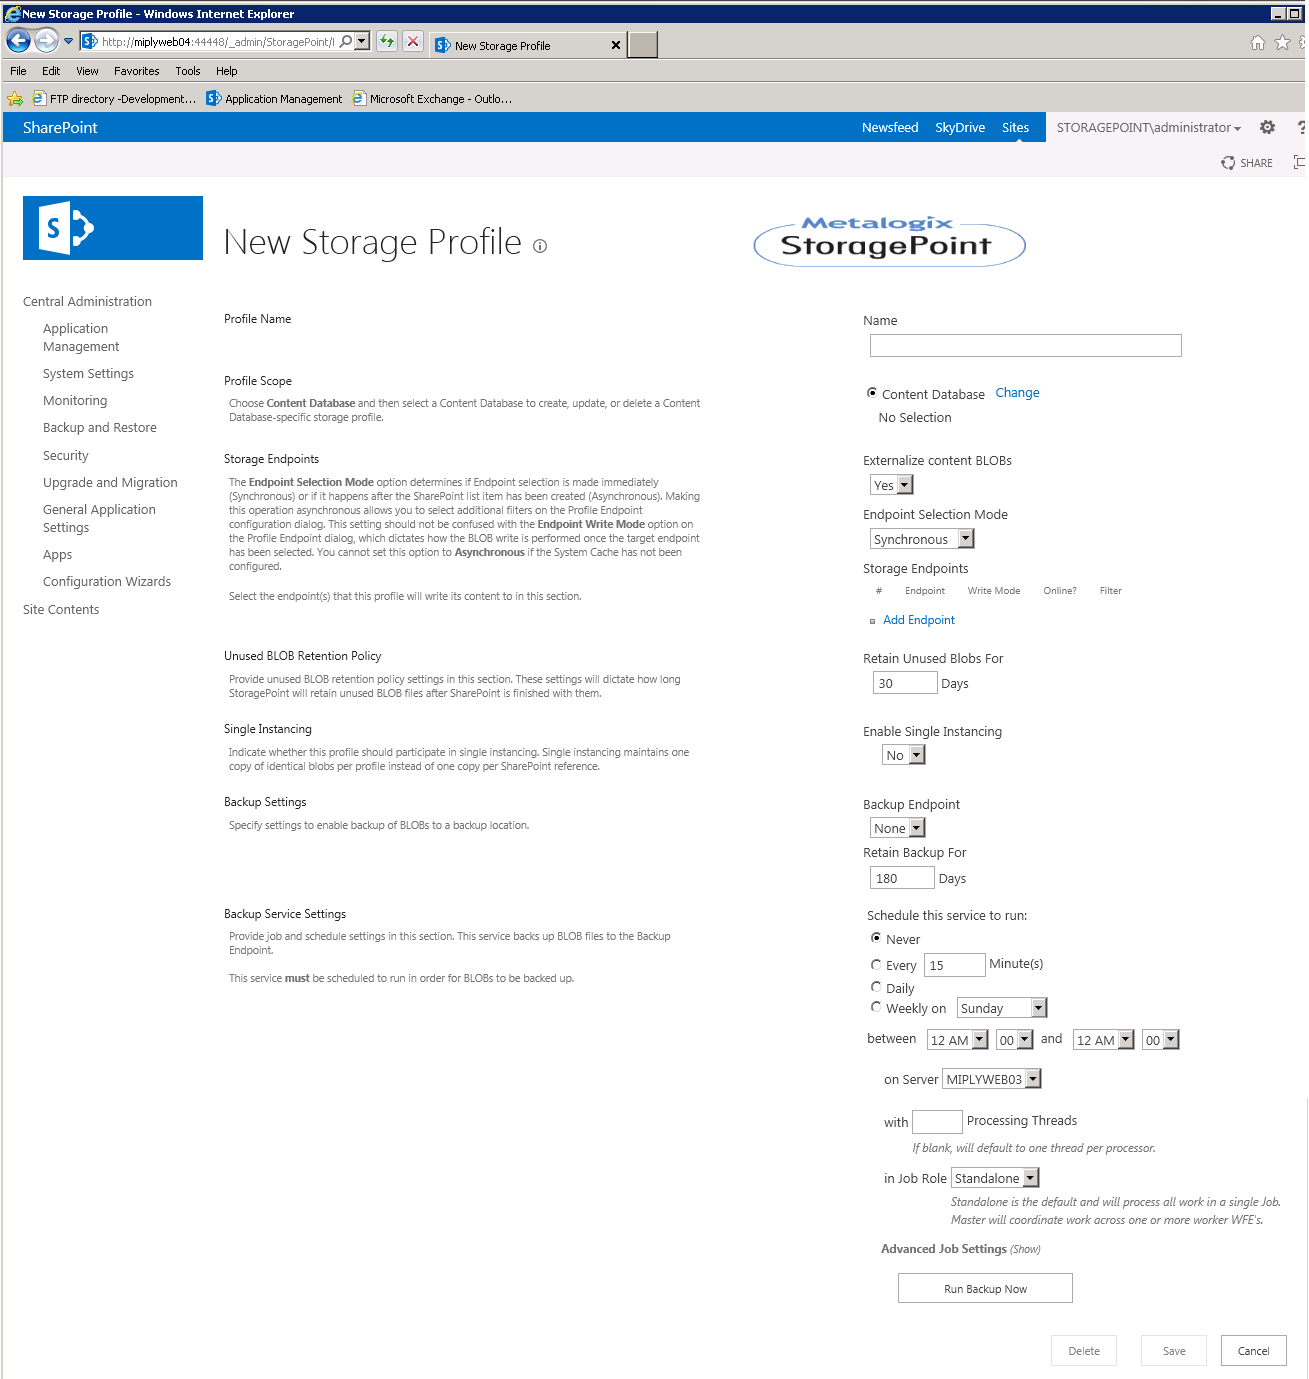The image size is (1309, 1379).
Task: Open the Weekly on day dropdown
Action: (1002, 1008)
